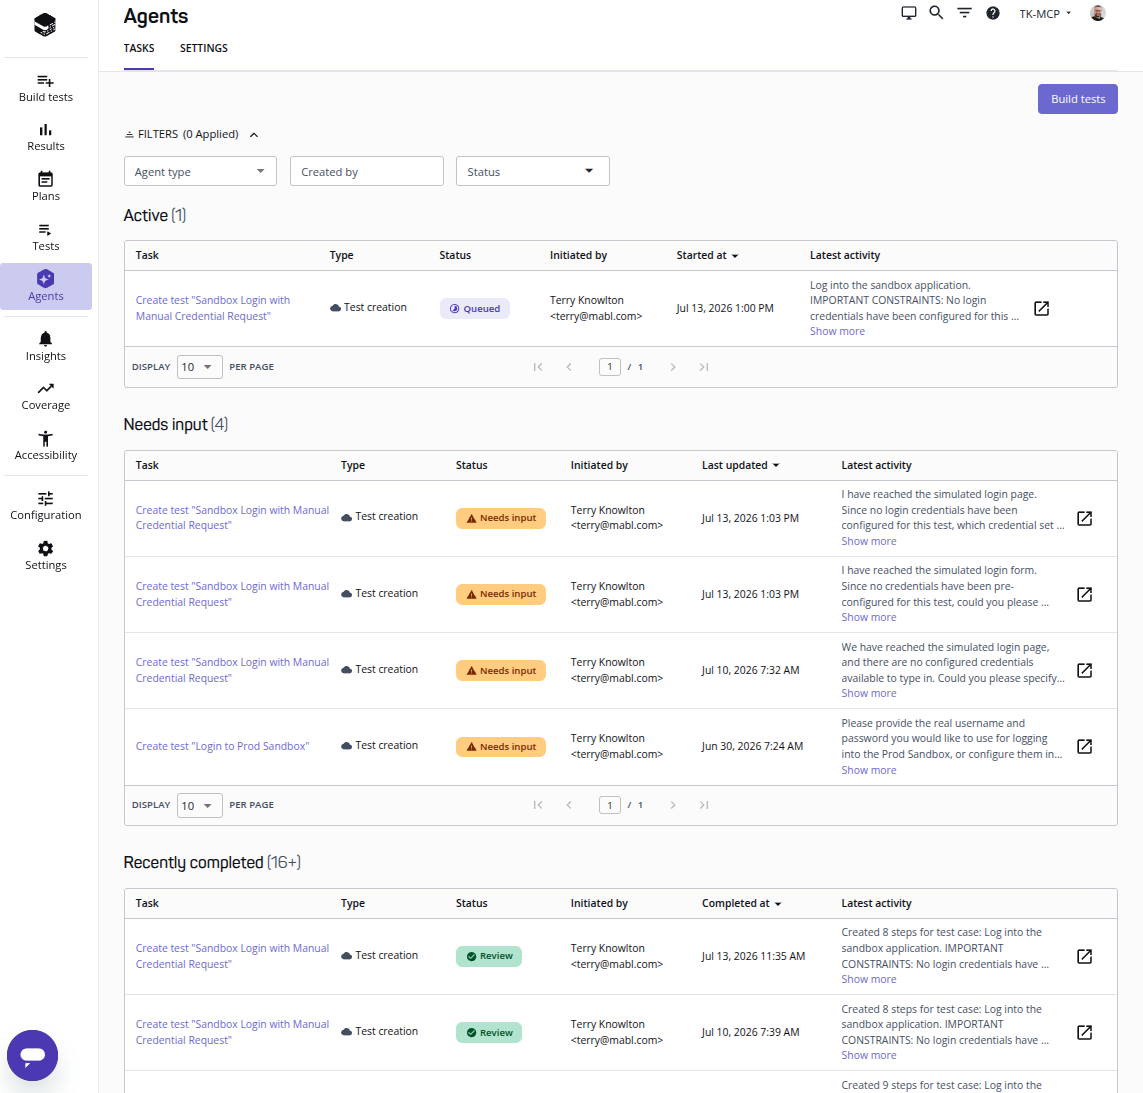The image size is (1143, 1093).
Task: Click the Build tests button
Action: (x=1077, y=99)
